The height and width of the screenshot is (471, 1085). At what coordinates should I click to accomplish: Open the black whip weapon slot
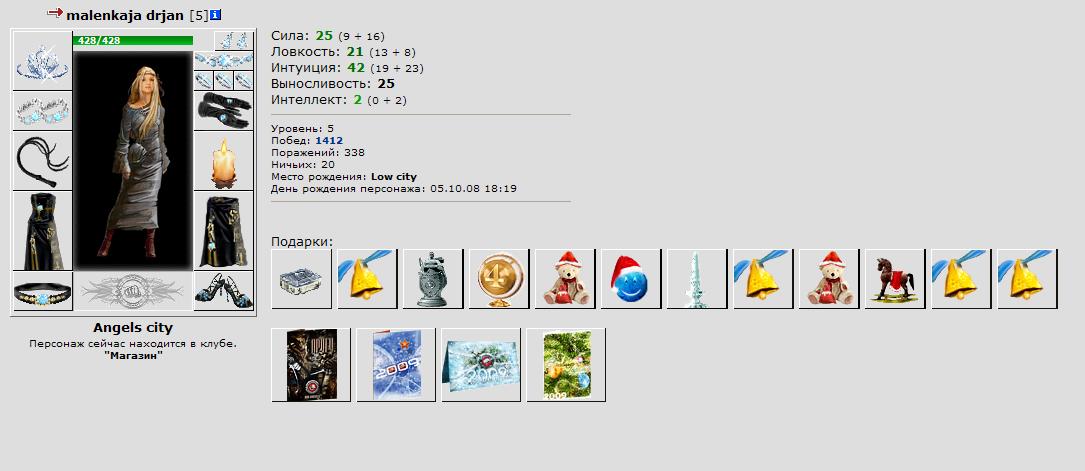tap(42, 160)
